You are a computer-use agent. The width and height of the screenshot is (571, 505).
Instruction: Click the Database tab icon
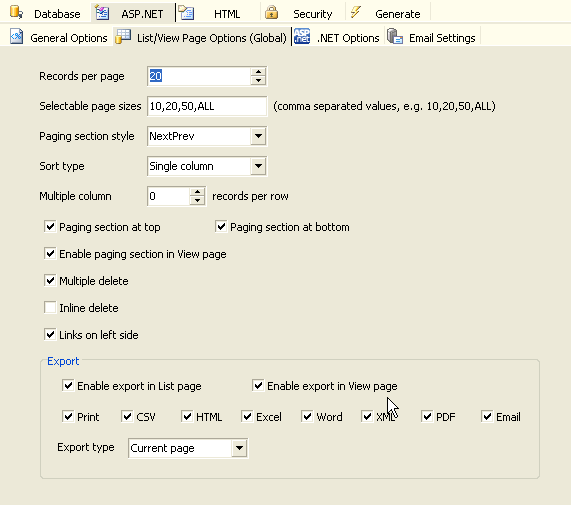[x=16, y=12]
